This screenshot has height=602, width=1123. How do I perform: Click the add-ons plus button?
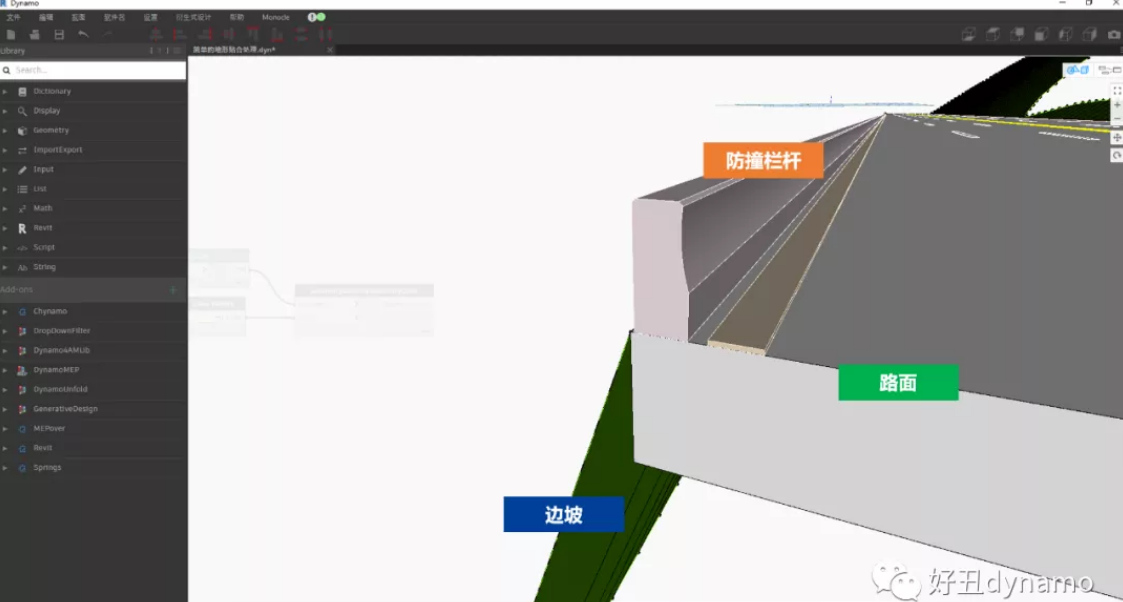pos(173,290)
